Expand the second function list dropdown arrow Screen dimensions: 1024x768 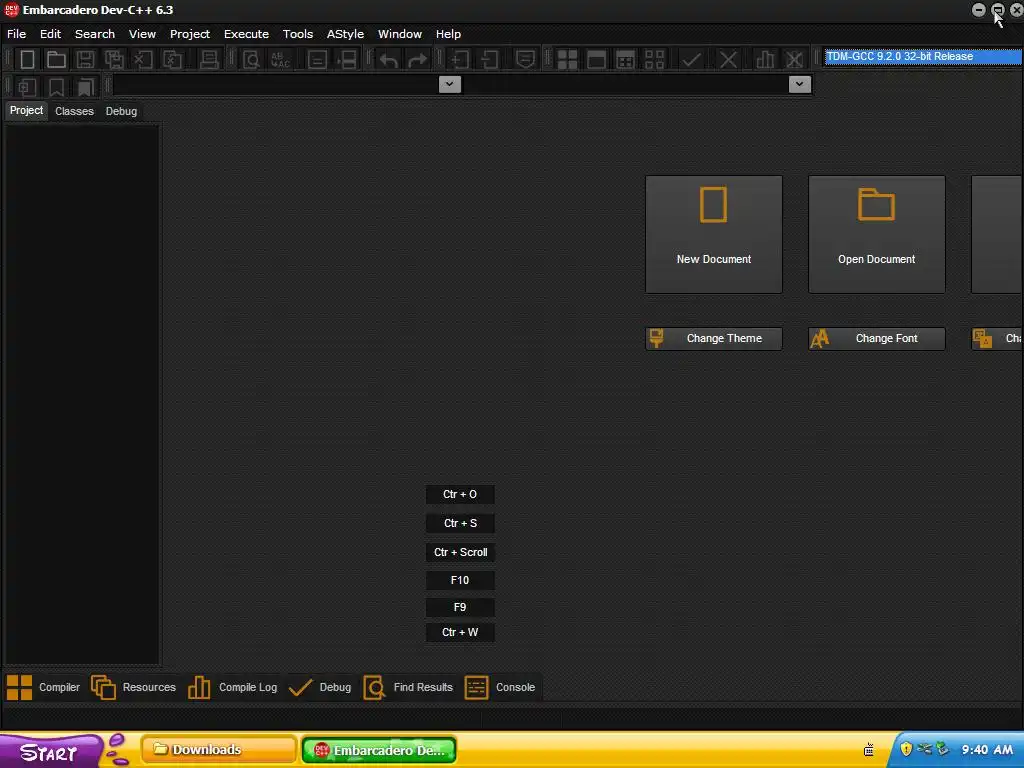pos(799,84)
